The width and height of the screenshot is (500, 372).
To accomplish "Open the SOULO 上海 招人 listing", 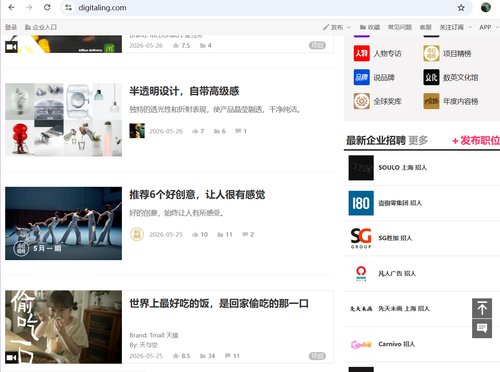I will point(403,167).
